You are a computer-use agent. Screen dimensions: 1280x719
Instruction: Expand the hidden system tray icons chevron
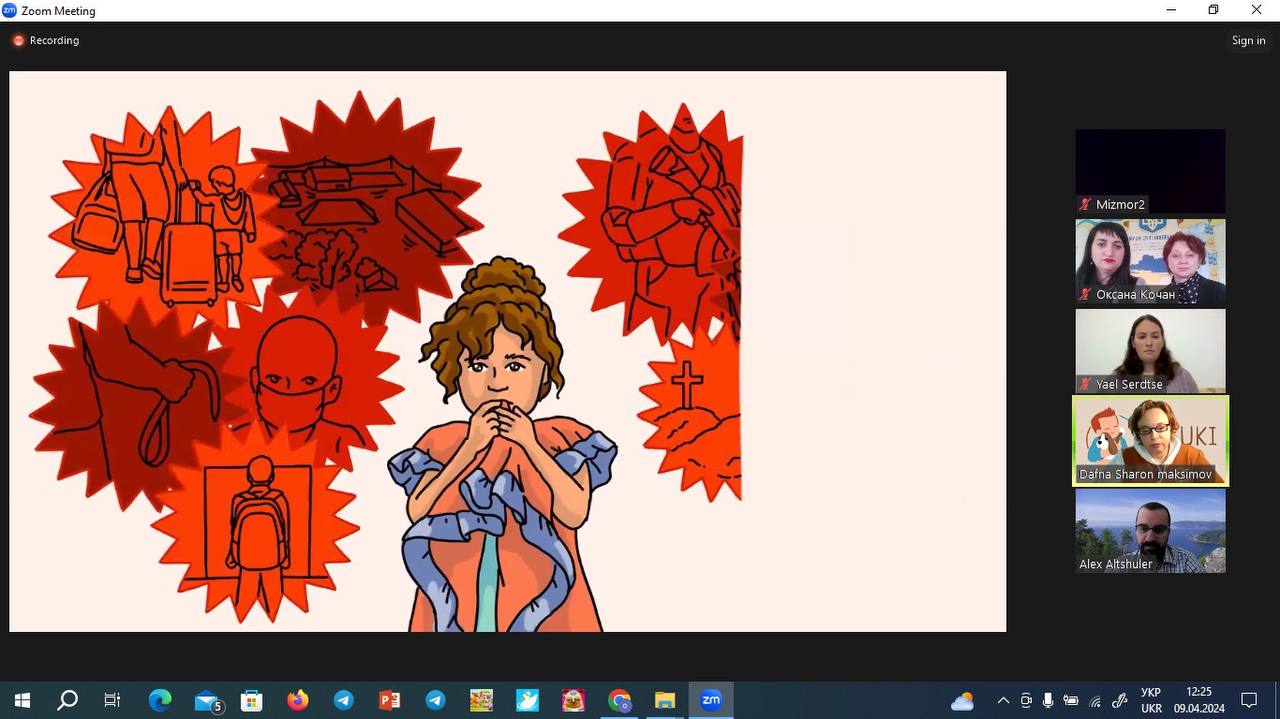(1003, 701)
